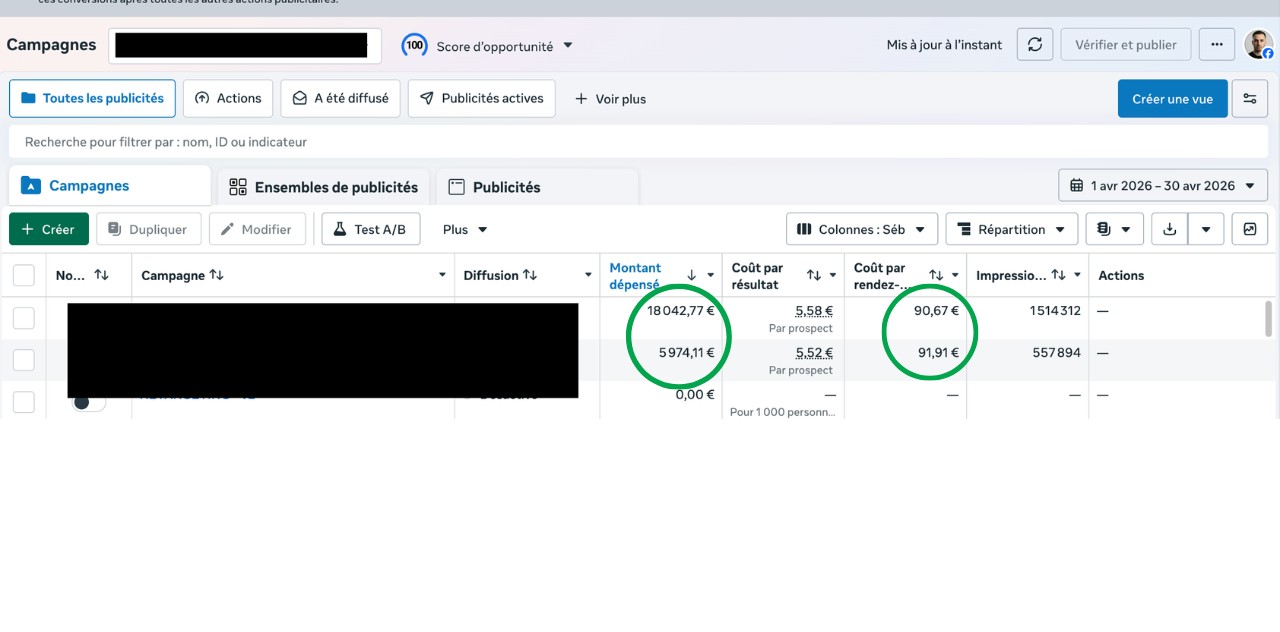Click the 90,67 € cost per appointment cell

tap(936, 311)
